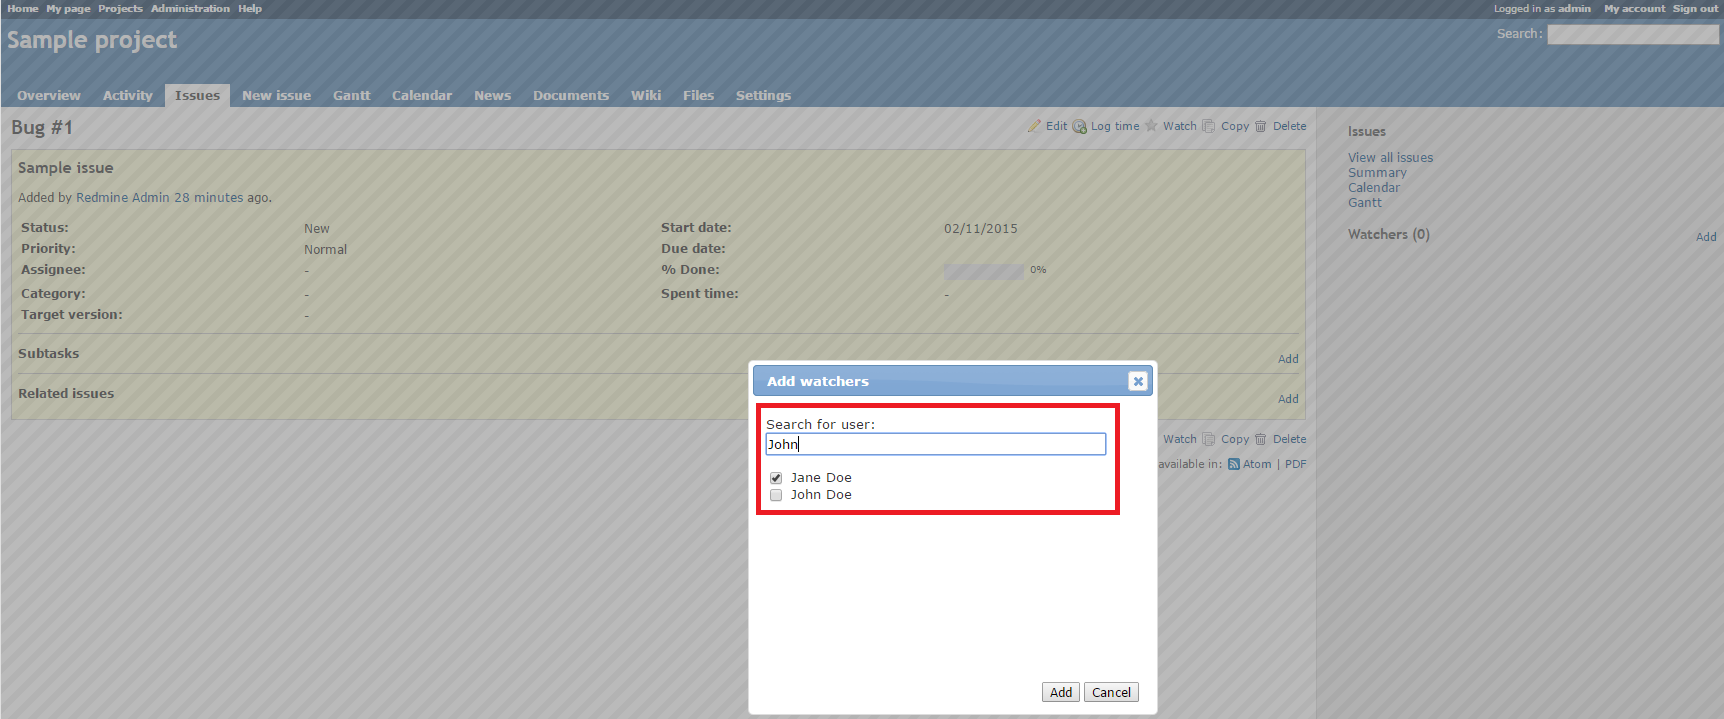
Task: Open the project Settings tab
Action: [763, 95]
